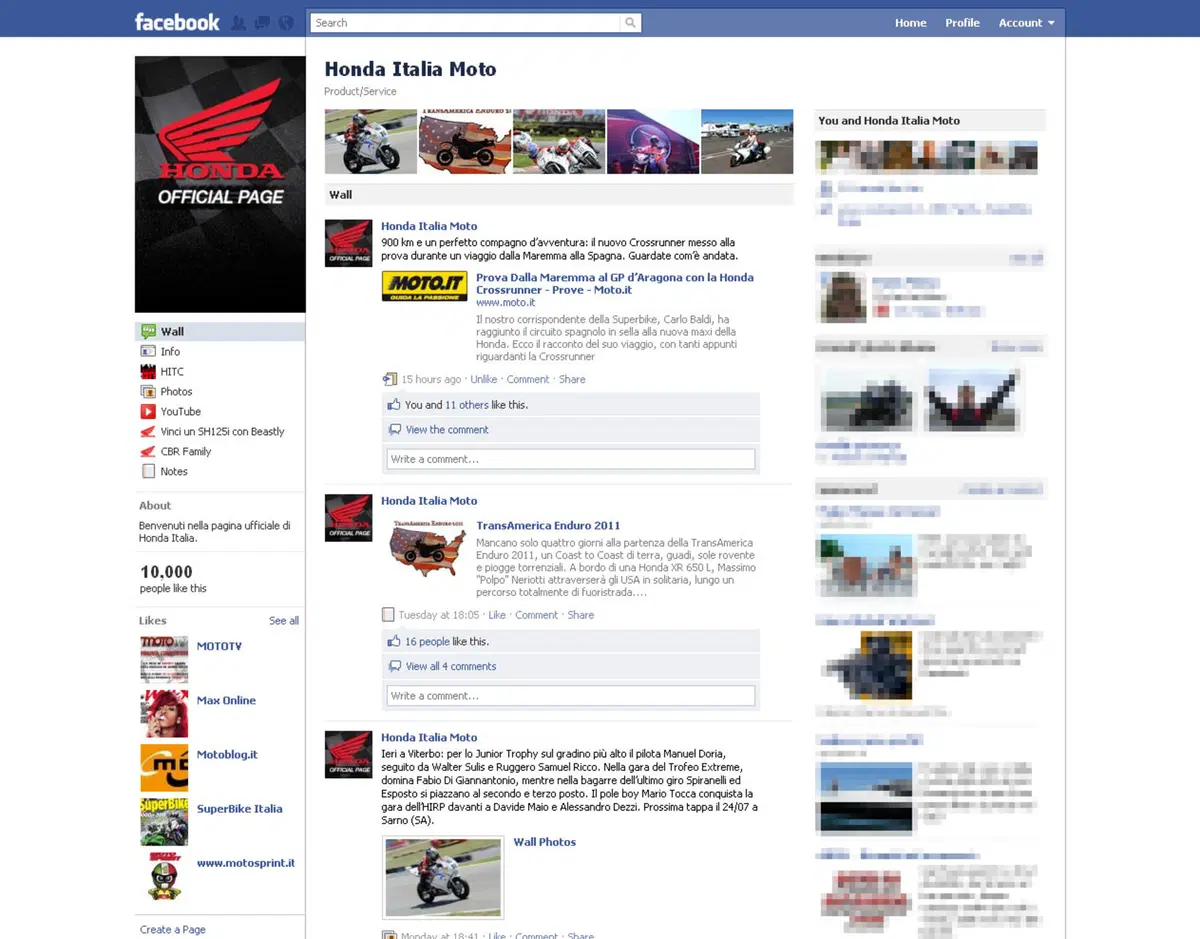Viewport: 1200px width, 939px height.
Task: Click the MOTOTV thumbnail image
Action: click(164, 659)
